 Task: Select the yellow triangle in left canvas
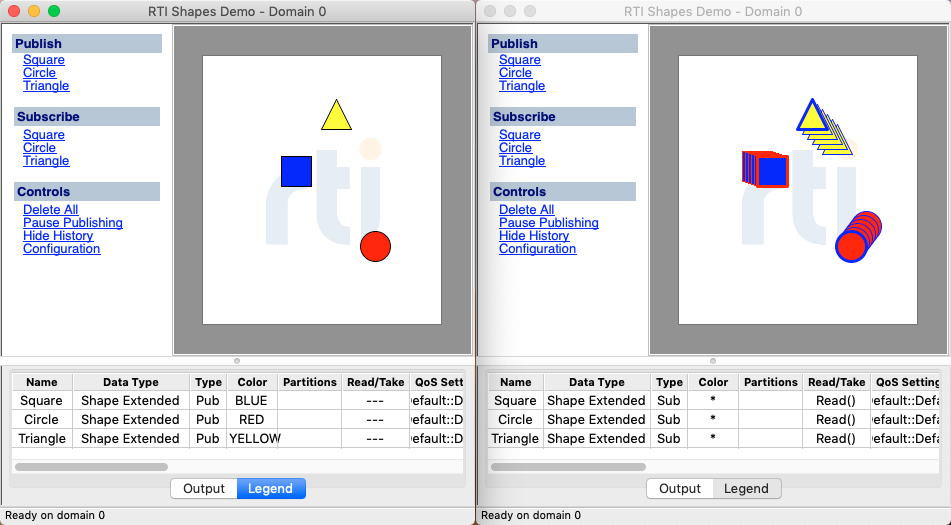(336, 118)
